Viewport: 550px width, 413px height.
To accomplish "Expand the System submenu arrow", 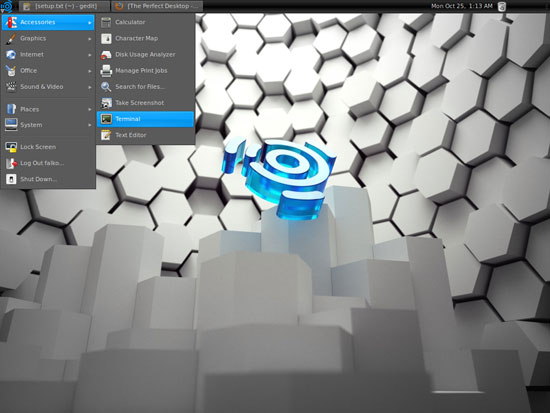I will pyautogui.click(x=90, y=125).
